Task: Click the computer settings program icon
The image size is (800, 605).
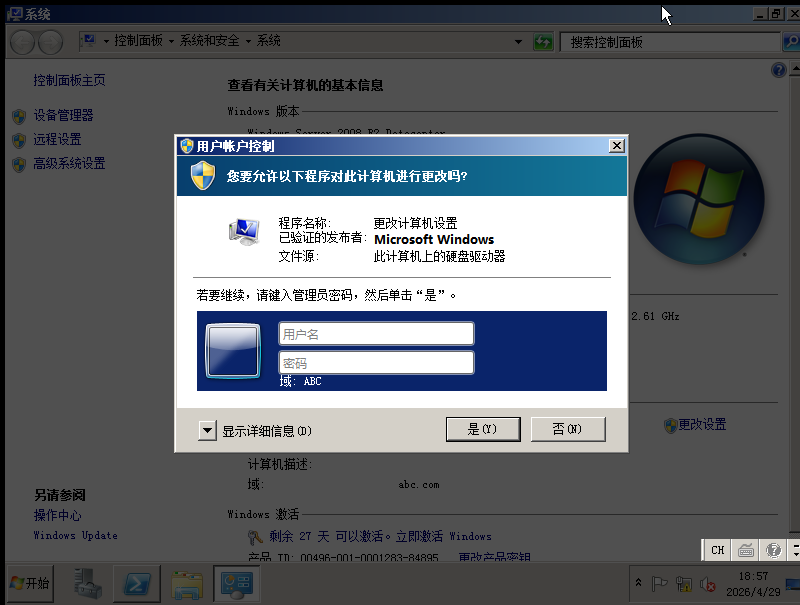Action: click(x=244, y=232)
